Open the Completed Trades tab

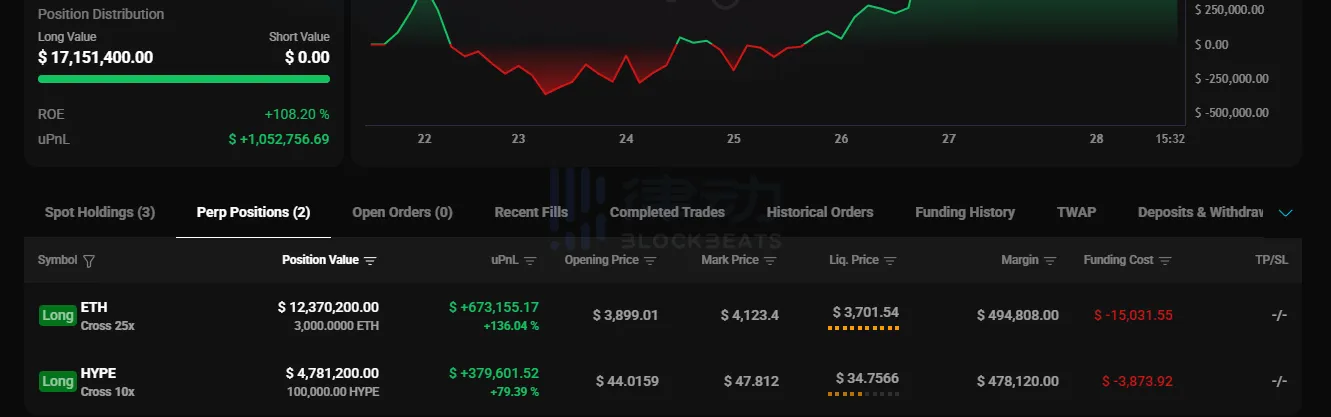(667, 212)
